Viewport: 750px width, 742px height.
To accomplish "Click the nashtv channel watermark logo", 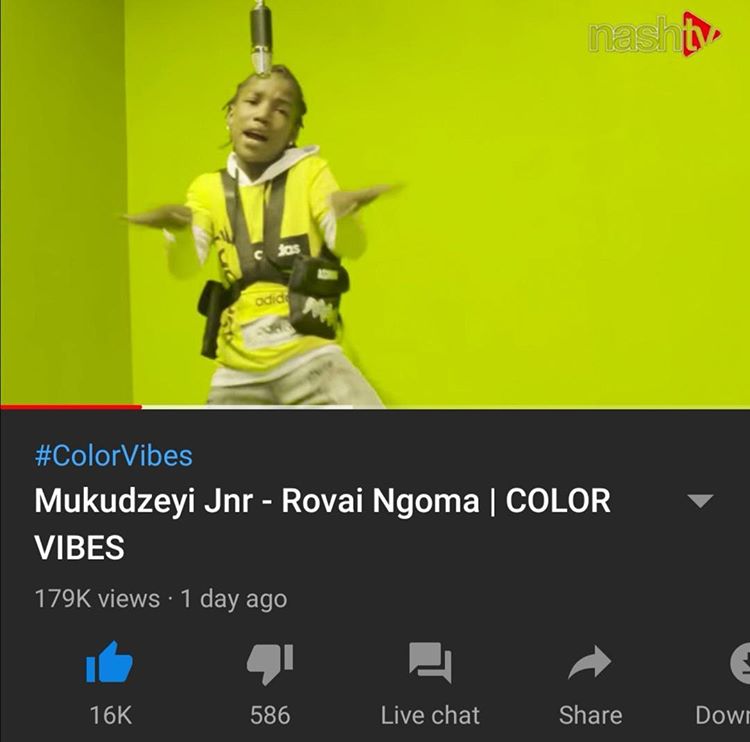I will click(654, 34).
